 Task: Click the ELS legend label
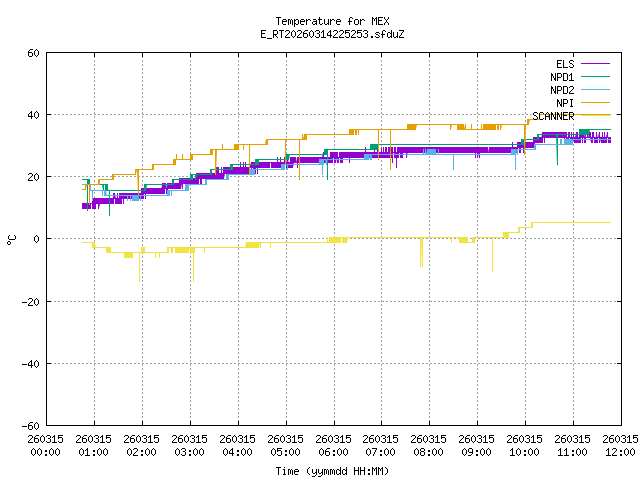[564, 64]
